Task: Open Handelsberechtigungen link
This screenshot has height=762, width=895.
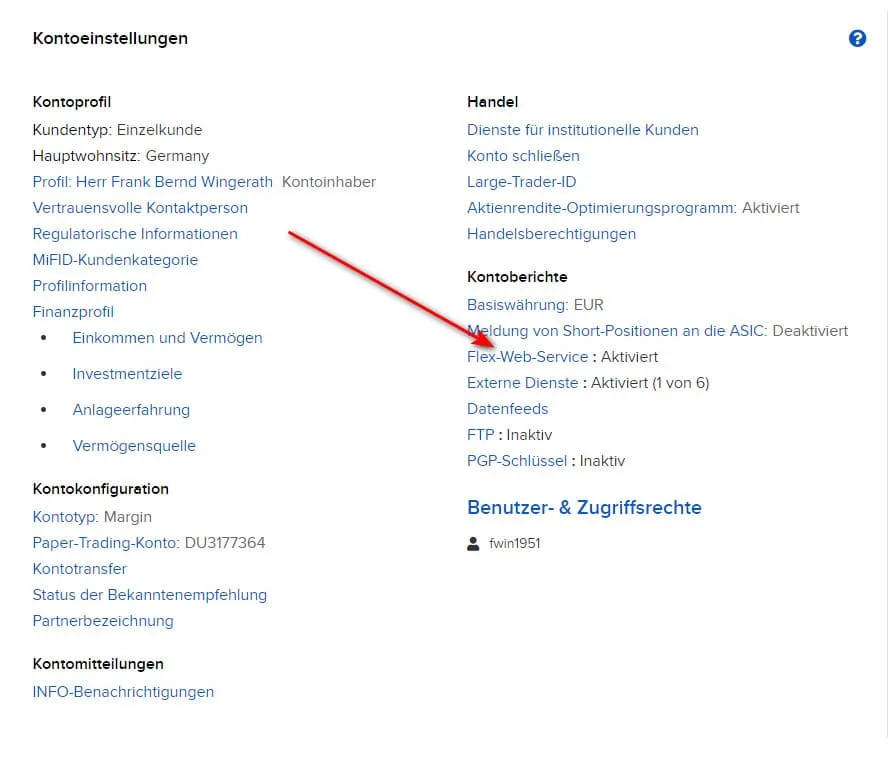Action: (551, 234)
